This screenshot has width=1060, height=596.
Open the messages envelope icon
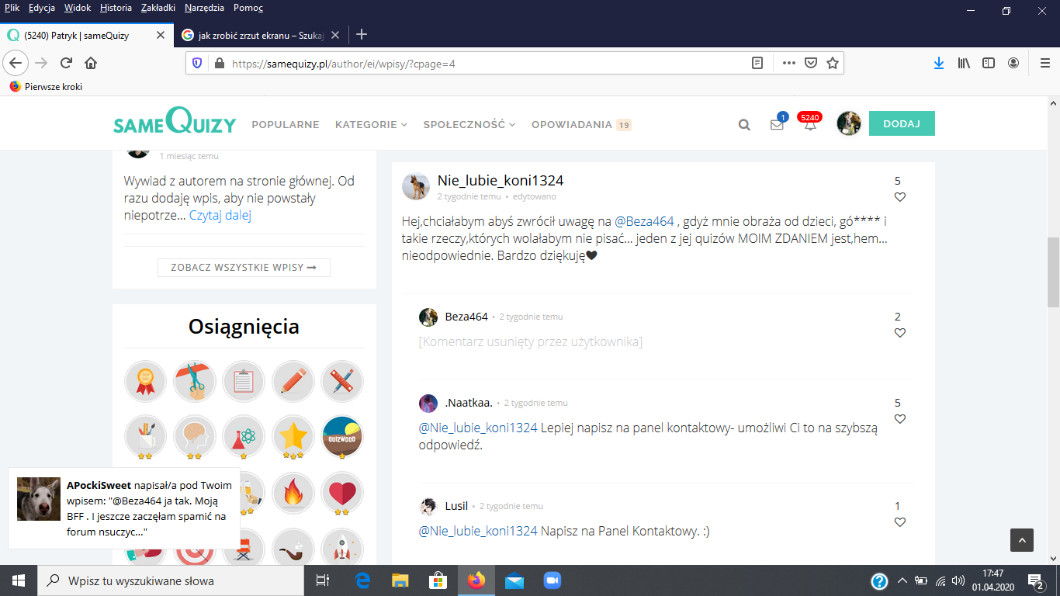pyautogui.click(x=777, y=125)
